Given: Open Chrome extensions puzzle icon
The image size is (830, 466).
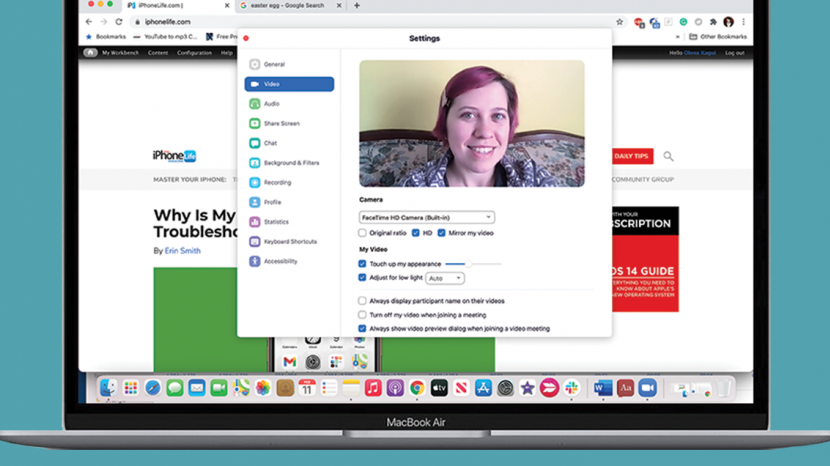Looking at the screenshot, I should (713, 22).
